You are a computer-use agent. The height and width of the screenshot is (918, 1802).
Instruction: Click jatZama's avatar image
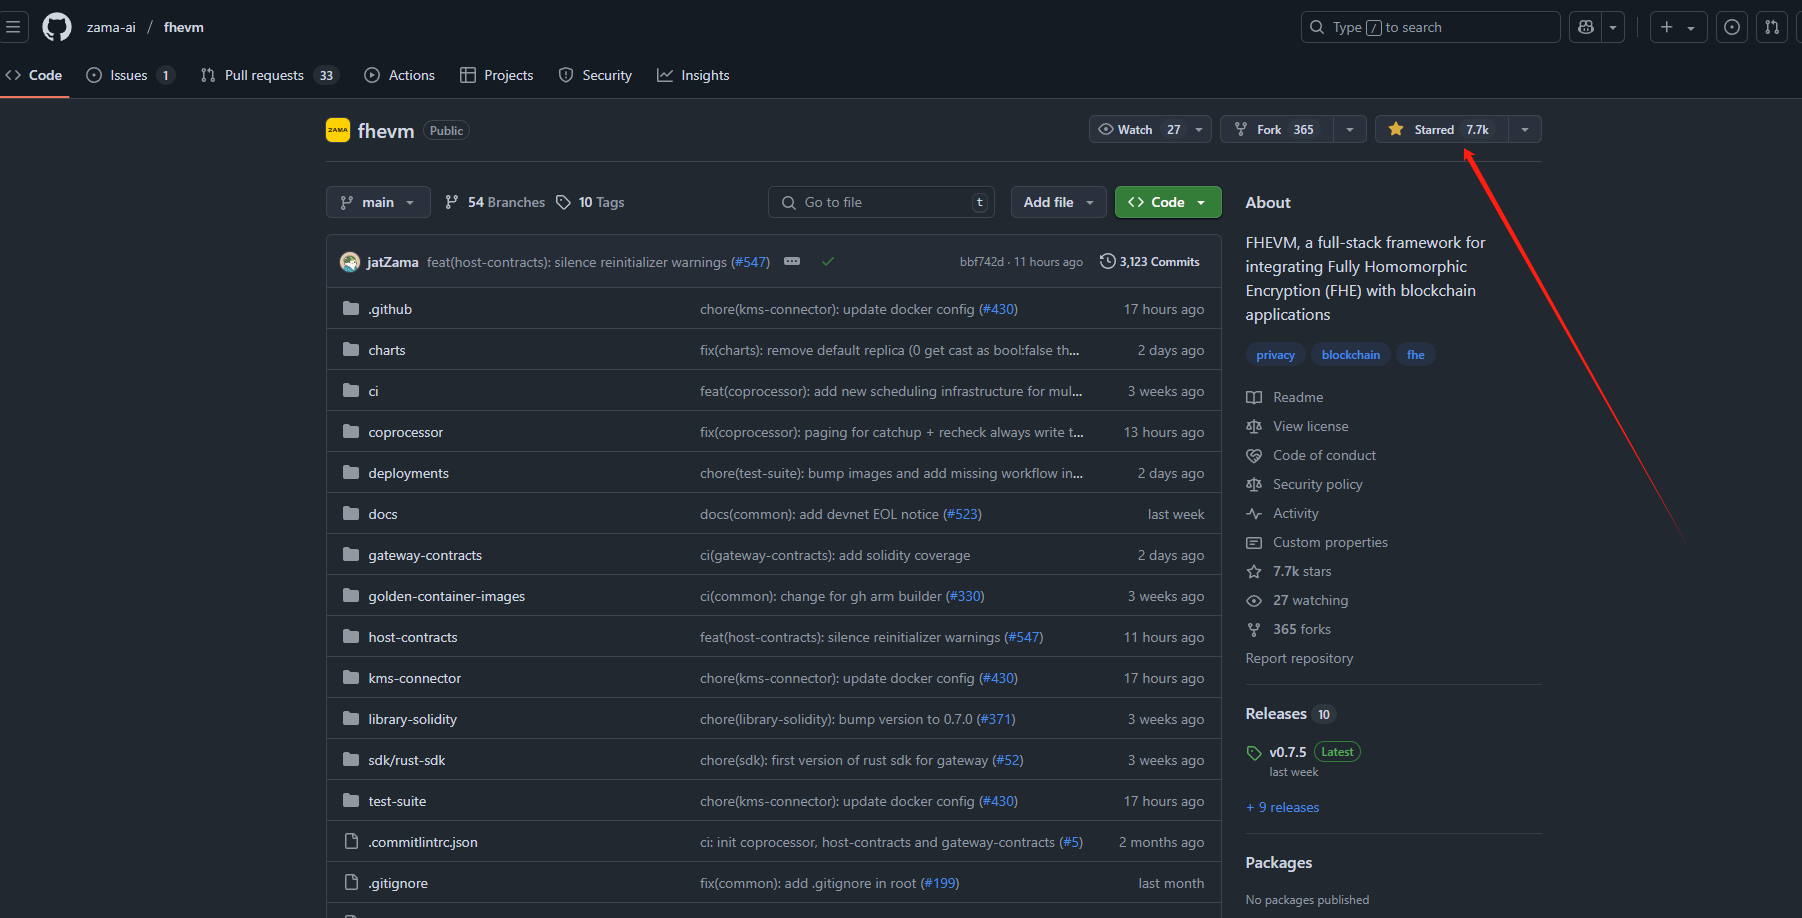[350, 262]
